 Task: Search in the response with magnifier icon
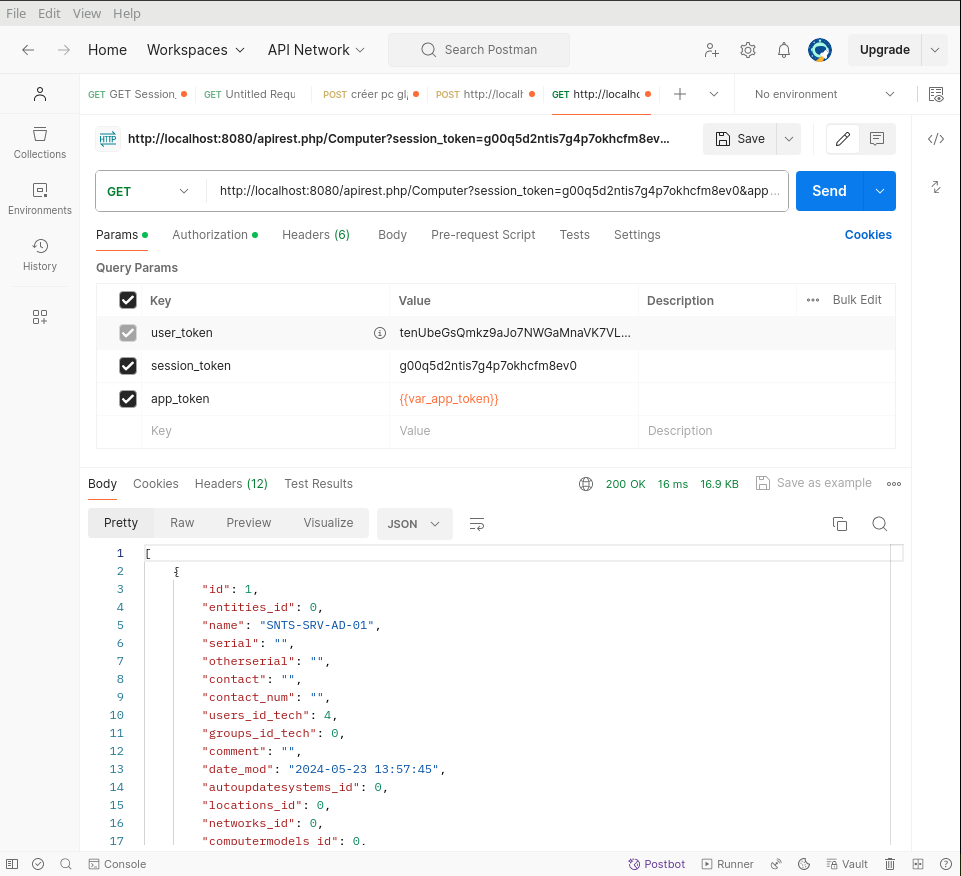click(879, 524)
